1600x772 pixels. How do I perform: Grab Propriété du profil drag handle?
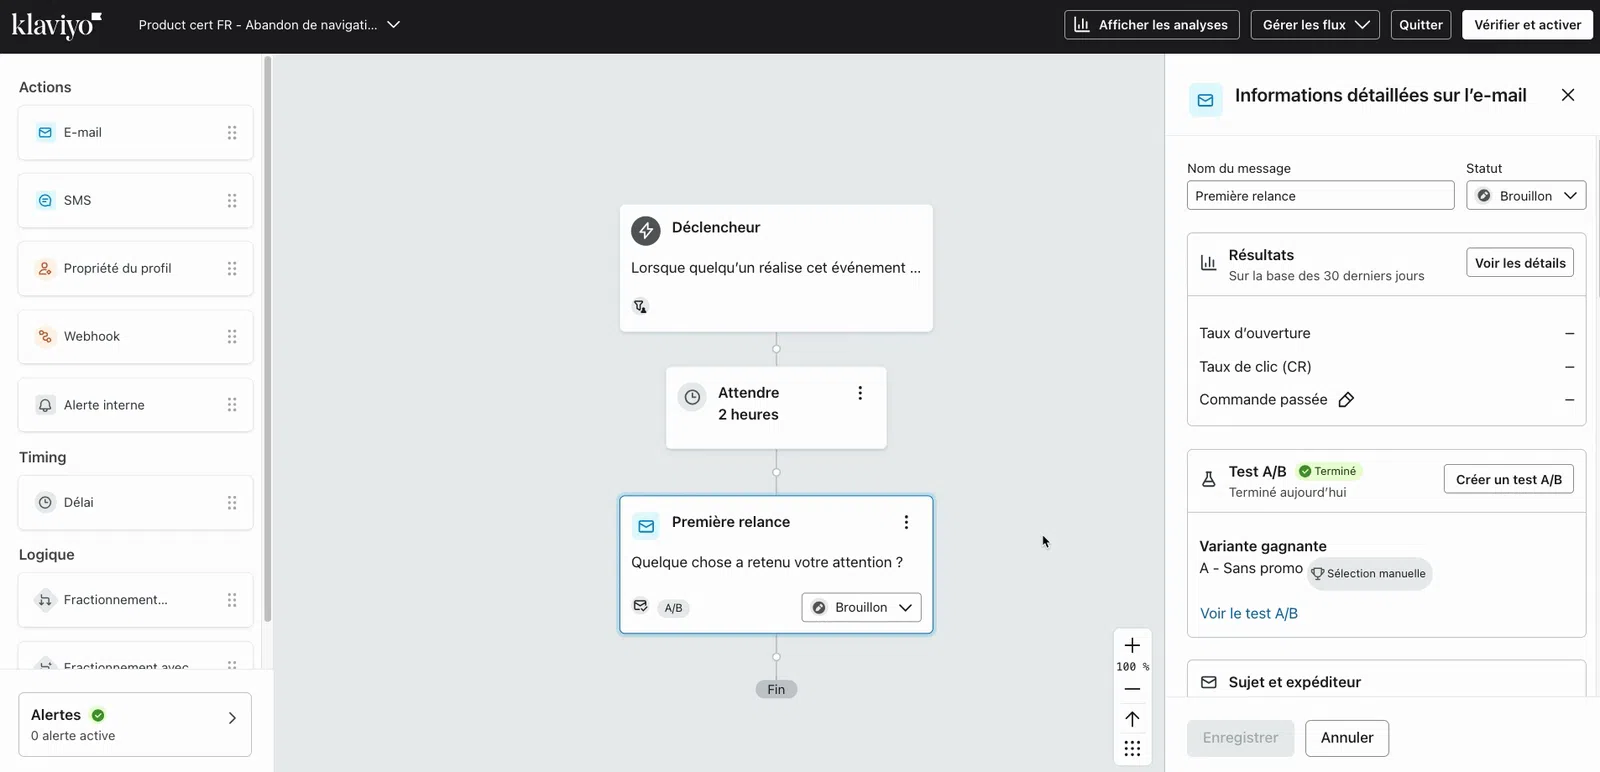pos(232,268)
